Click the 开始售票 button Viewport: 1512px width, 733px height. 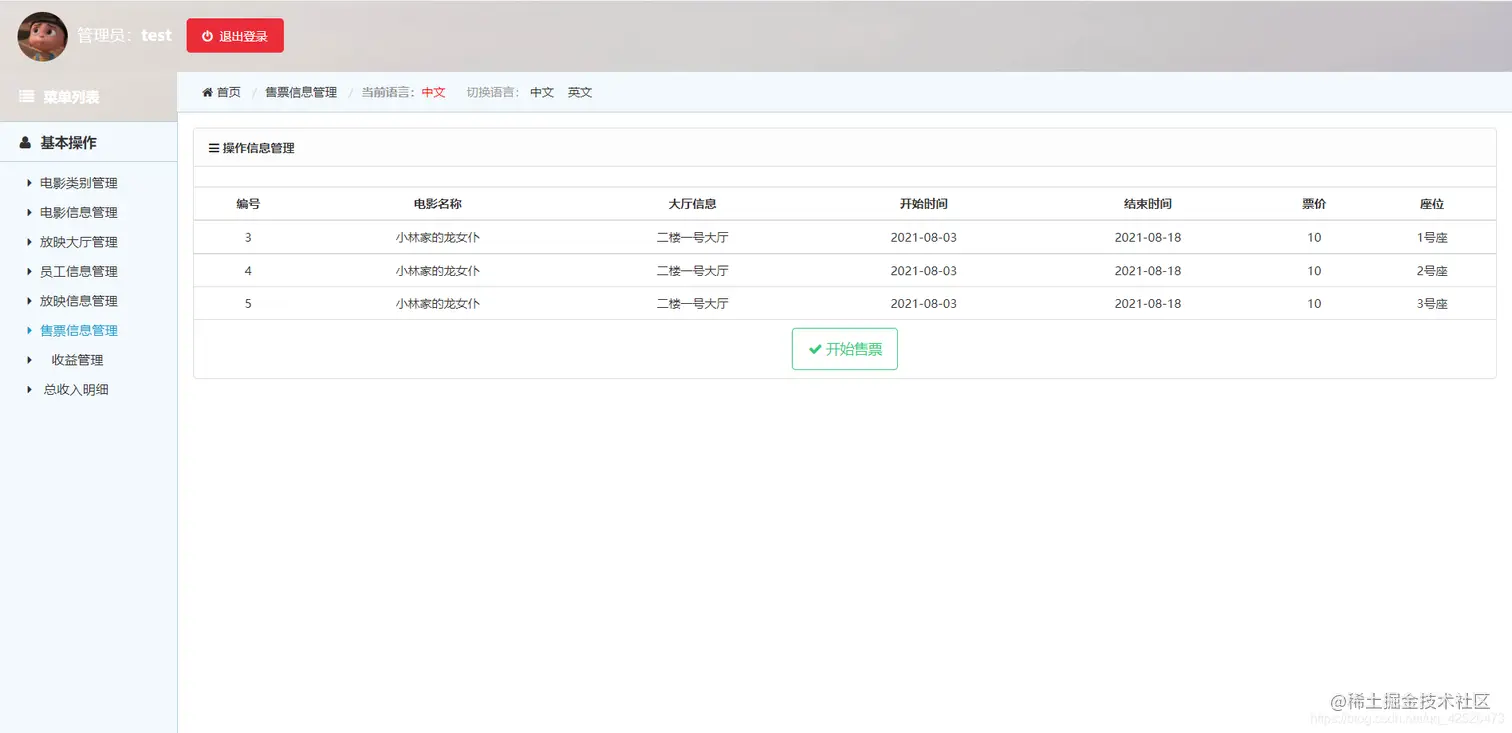[x=845, y=349]
